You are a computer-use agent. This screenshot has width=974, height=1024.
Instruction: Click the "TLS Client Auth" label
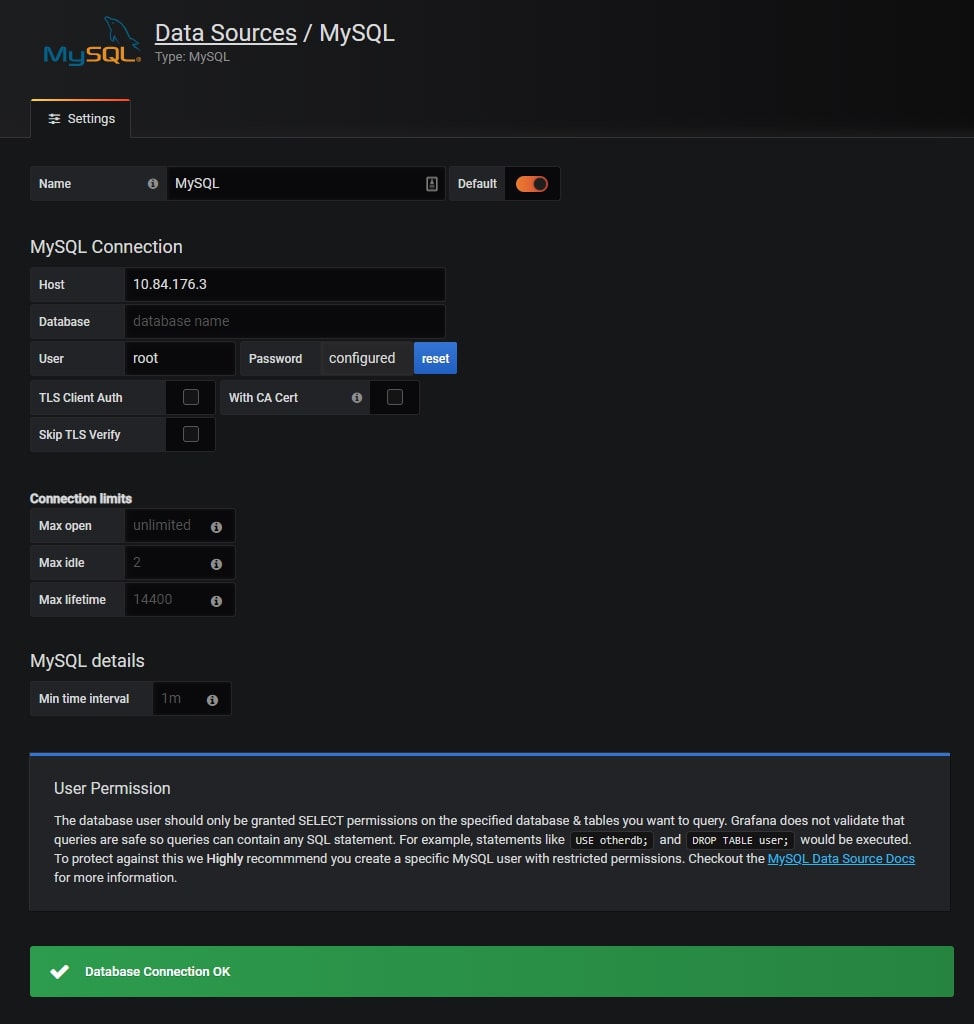[80, 398]
